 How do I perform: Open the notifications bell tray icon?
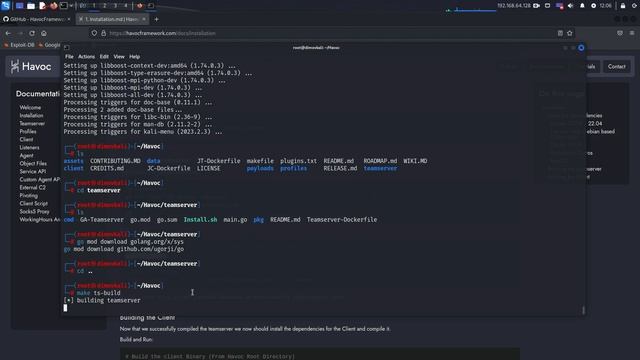582,6
